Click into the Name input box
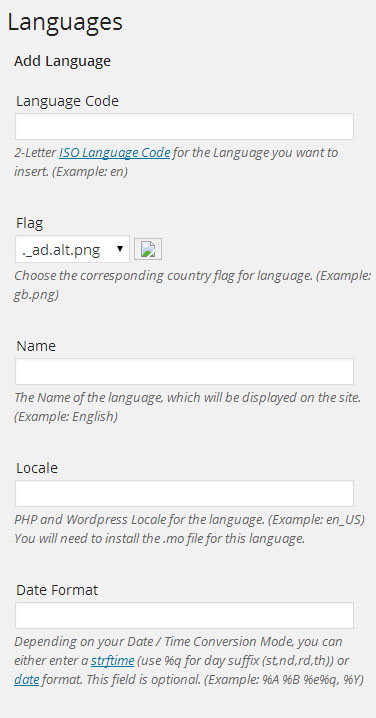Screen dimensions: 376x718 coord(184,371)
